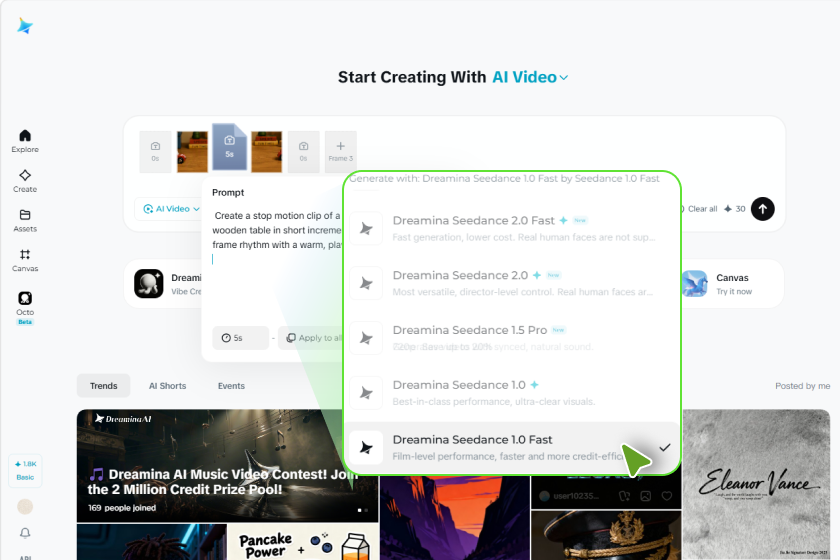Click the Seedance 2.0 Fast model icon

(x=366, y=229)
